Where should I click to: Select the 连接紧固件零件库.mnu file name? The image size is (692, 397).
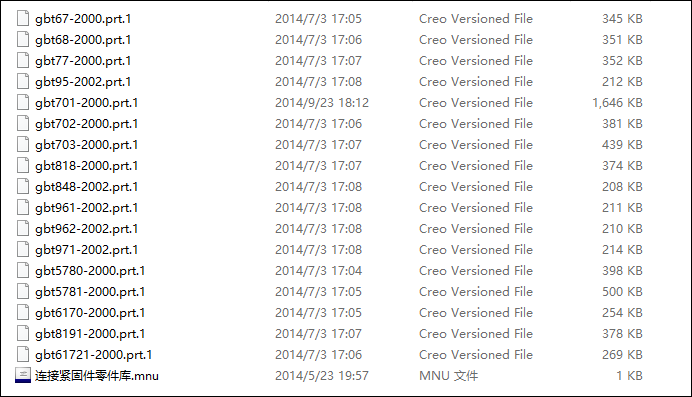[97, 376]
